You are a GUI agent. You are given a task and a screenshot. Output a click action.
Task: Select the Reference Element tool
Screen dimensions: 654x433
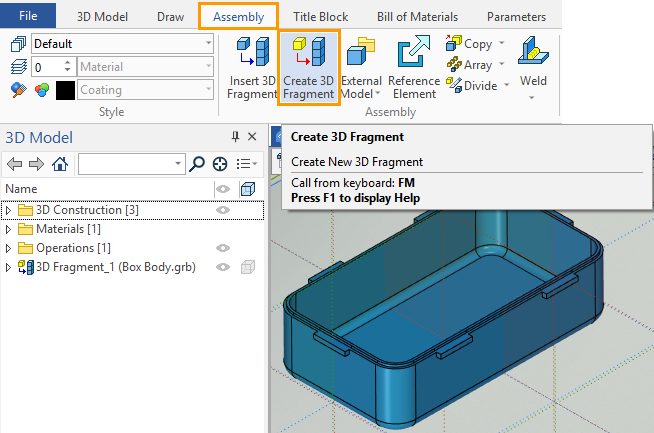pyautogui.click(x=413, y=67)
